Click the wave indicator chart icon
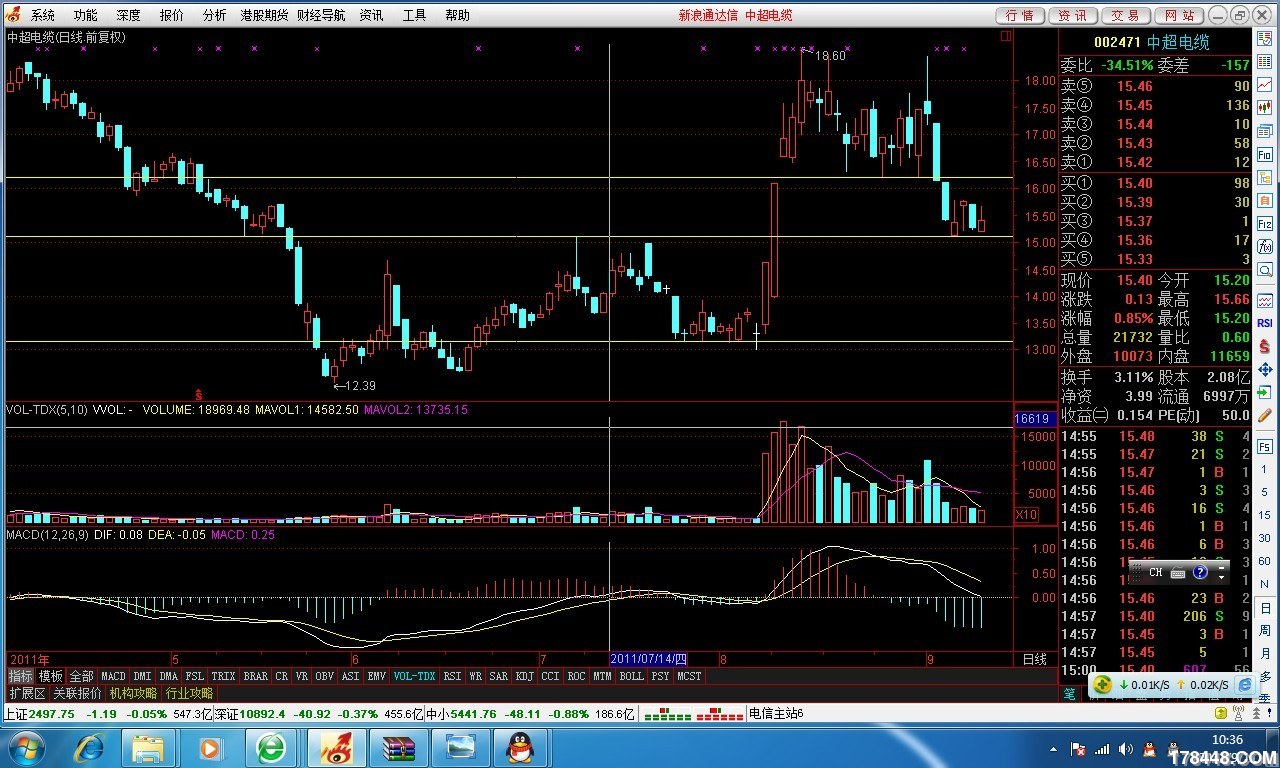1280x768 pixels. click(1265, 300)
